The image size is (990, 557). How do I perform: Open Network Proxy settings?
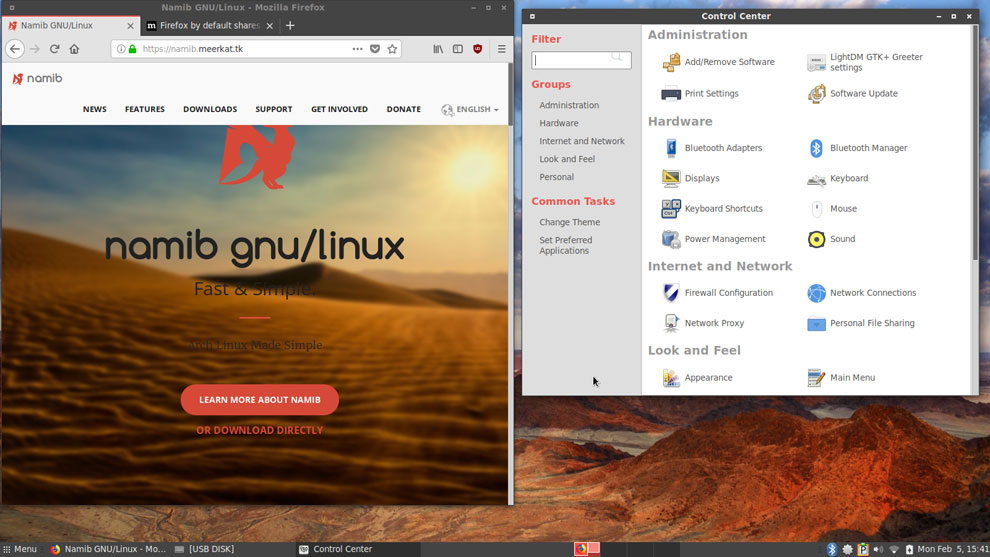(702, 323)
